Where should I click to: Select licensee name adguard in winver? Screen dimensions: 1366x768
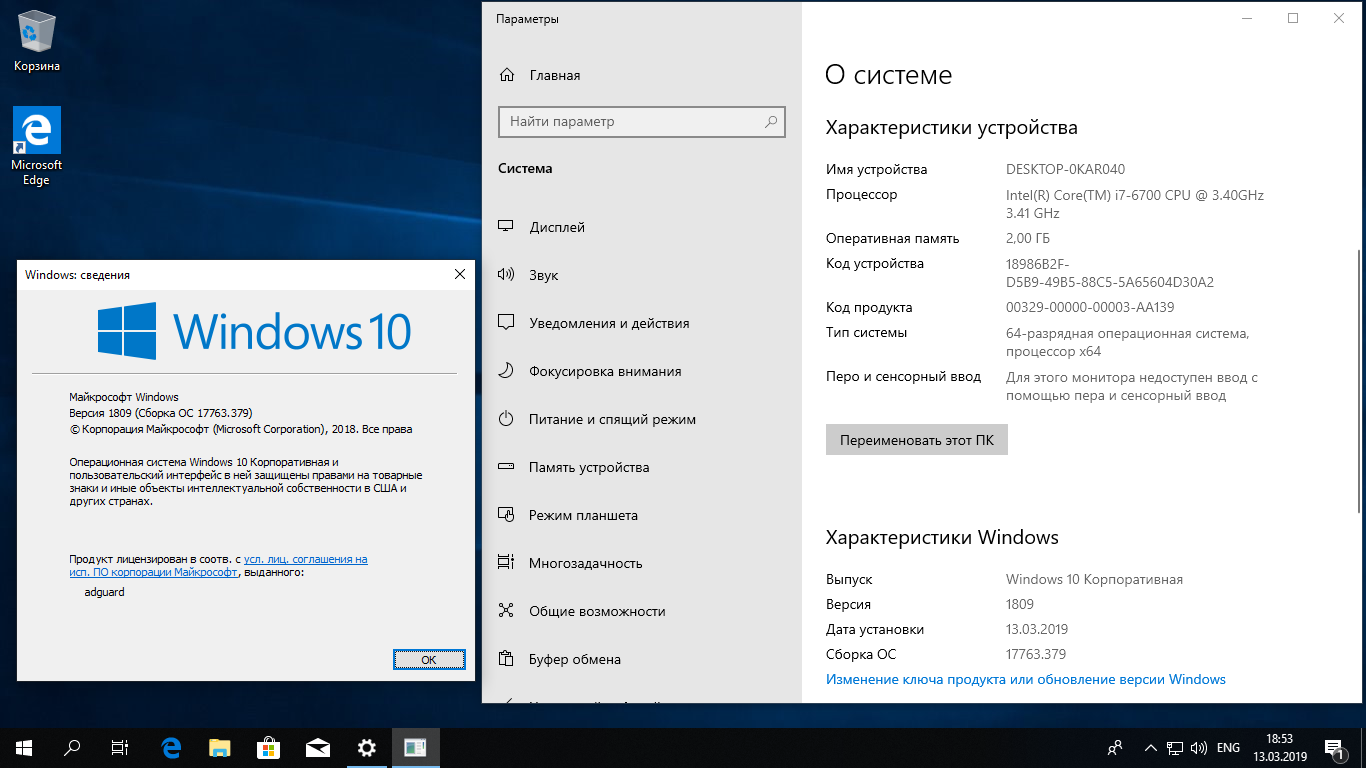pos(105,592)
